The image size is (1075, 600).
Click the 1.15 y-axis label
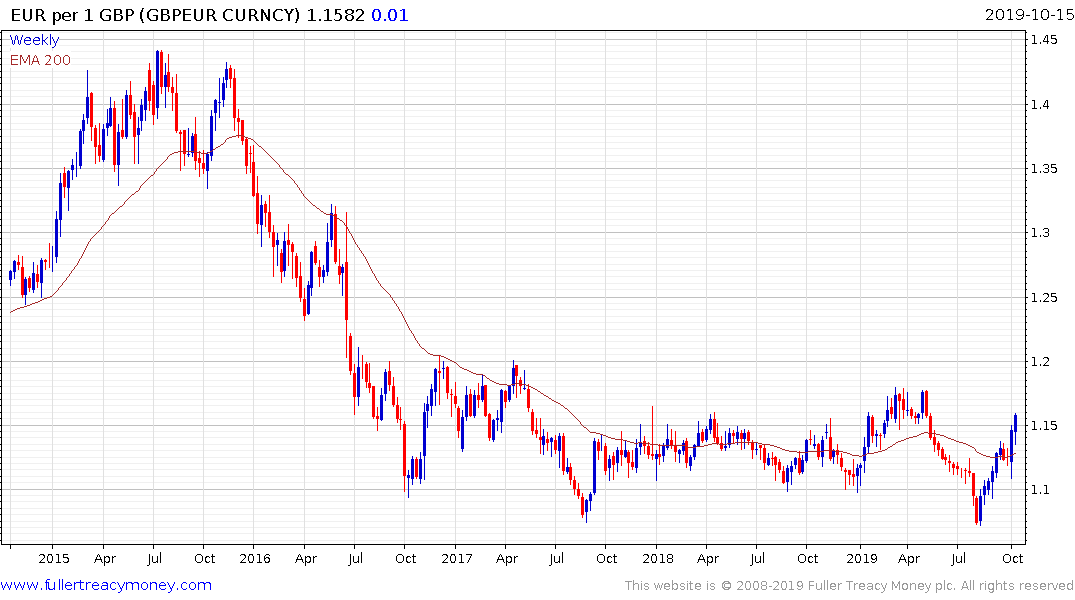1044,426
